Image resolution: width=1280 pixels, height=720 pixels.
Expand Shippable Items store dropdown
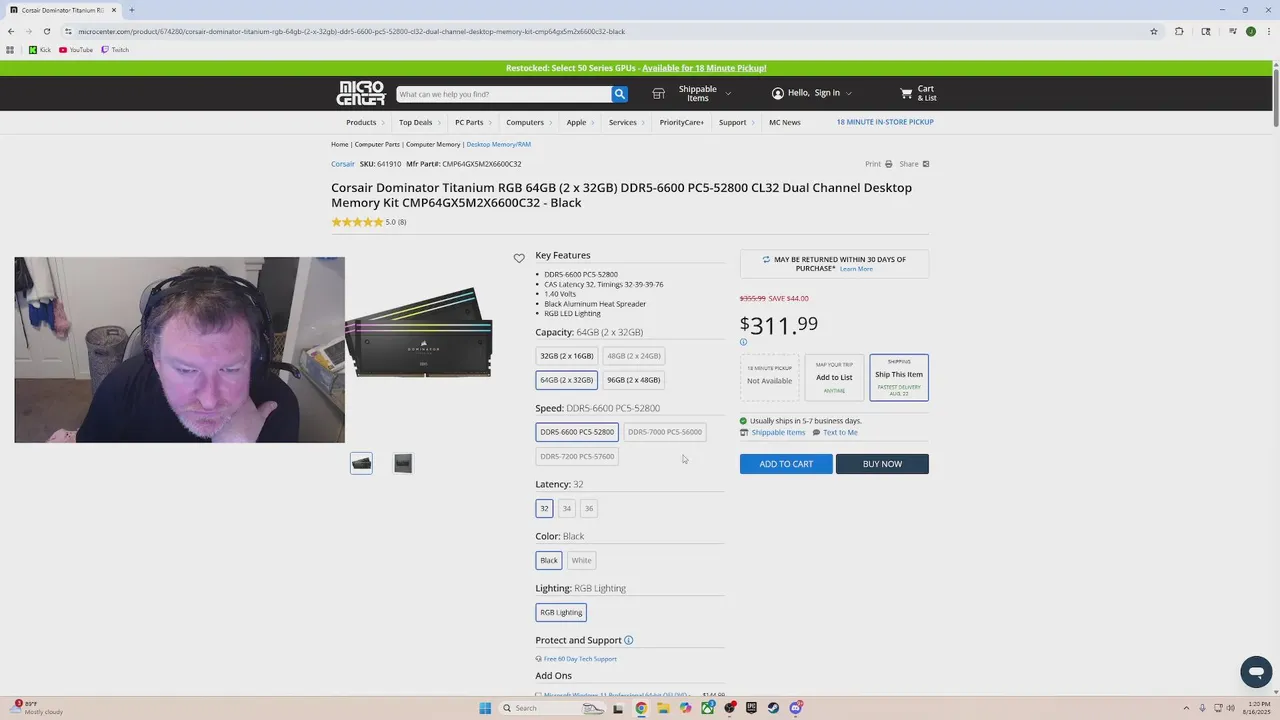(x=728, y=94)
